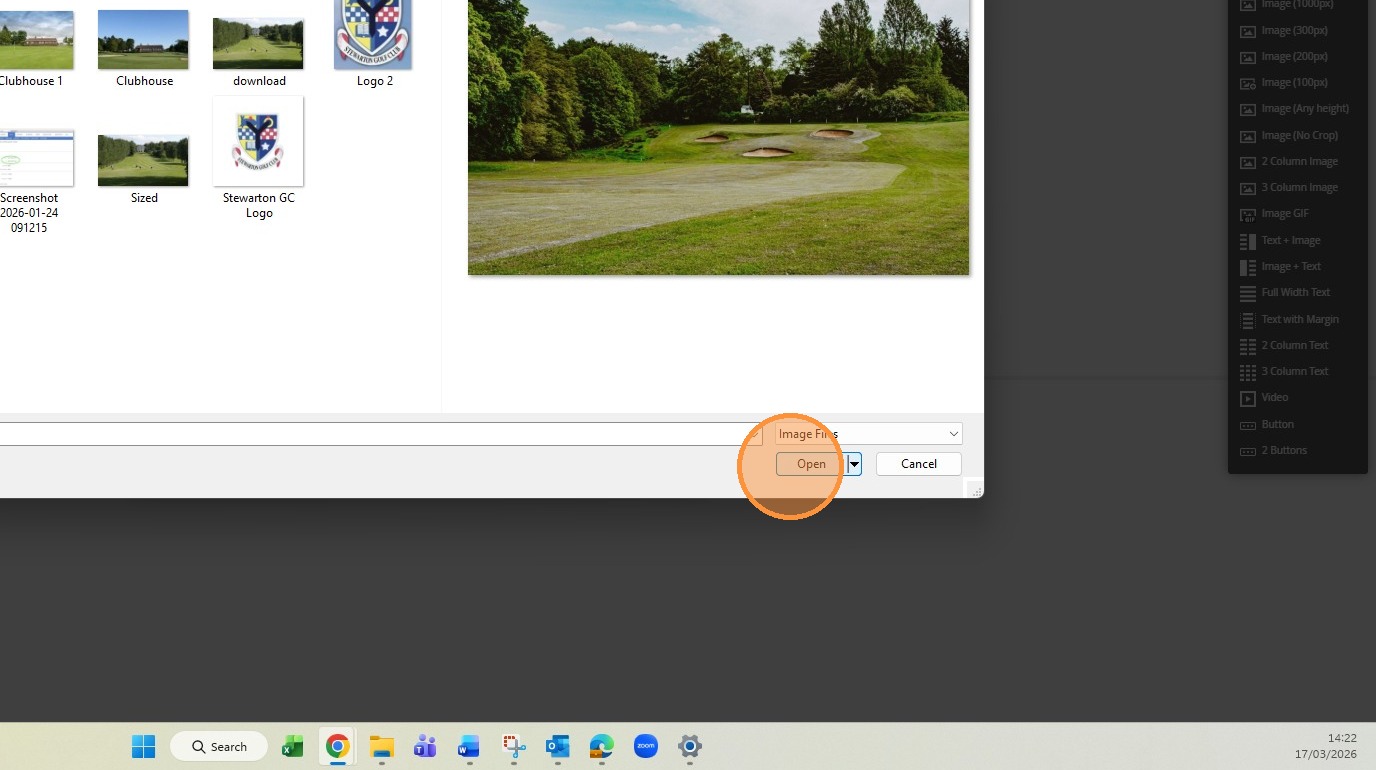The width and height of the screenshot is (1376, 770).
Task: Select the Image + Text block in the background panel
Action: point(1281,266)
